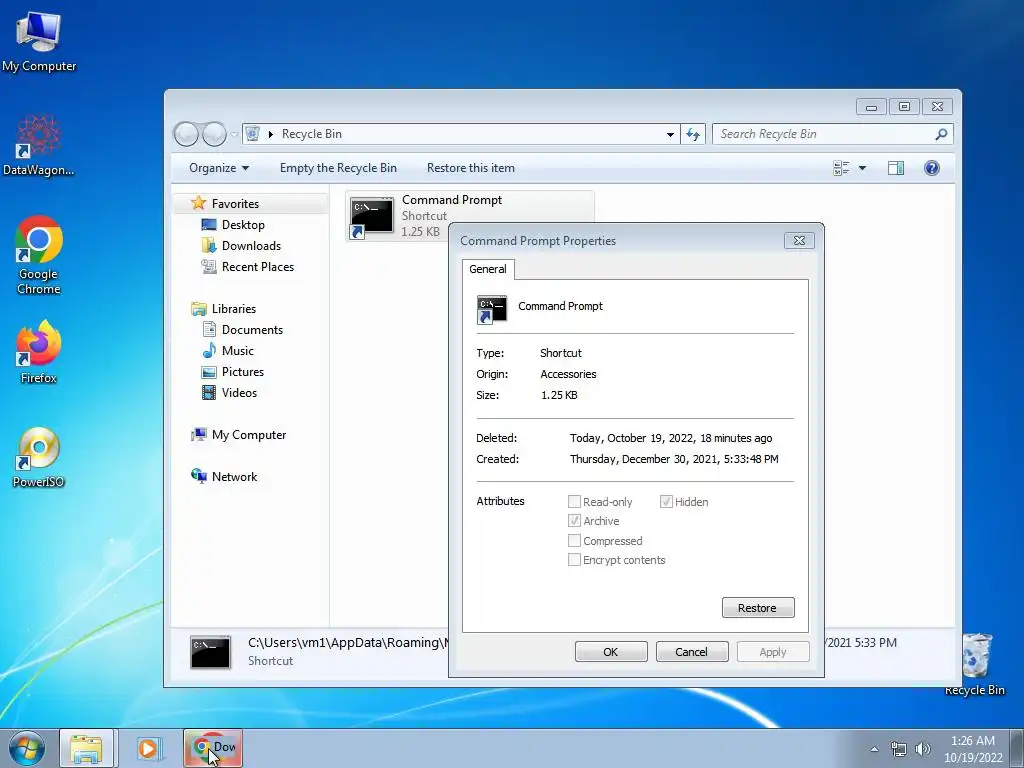Screen dimensions: 1024x768
Task: Click Empty the Recycle Bin
Action: click(x=338, y=168)
